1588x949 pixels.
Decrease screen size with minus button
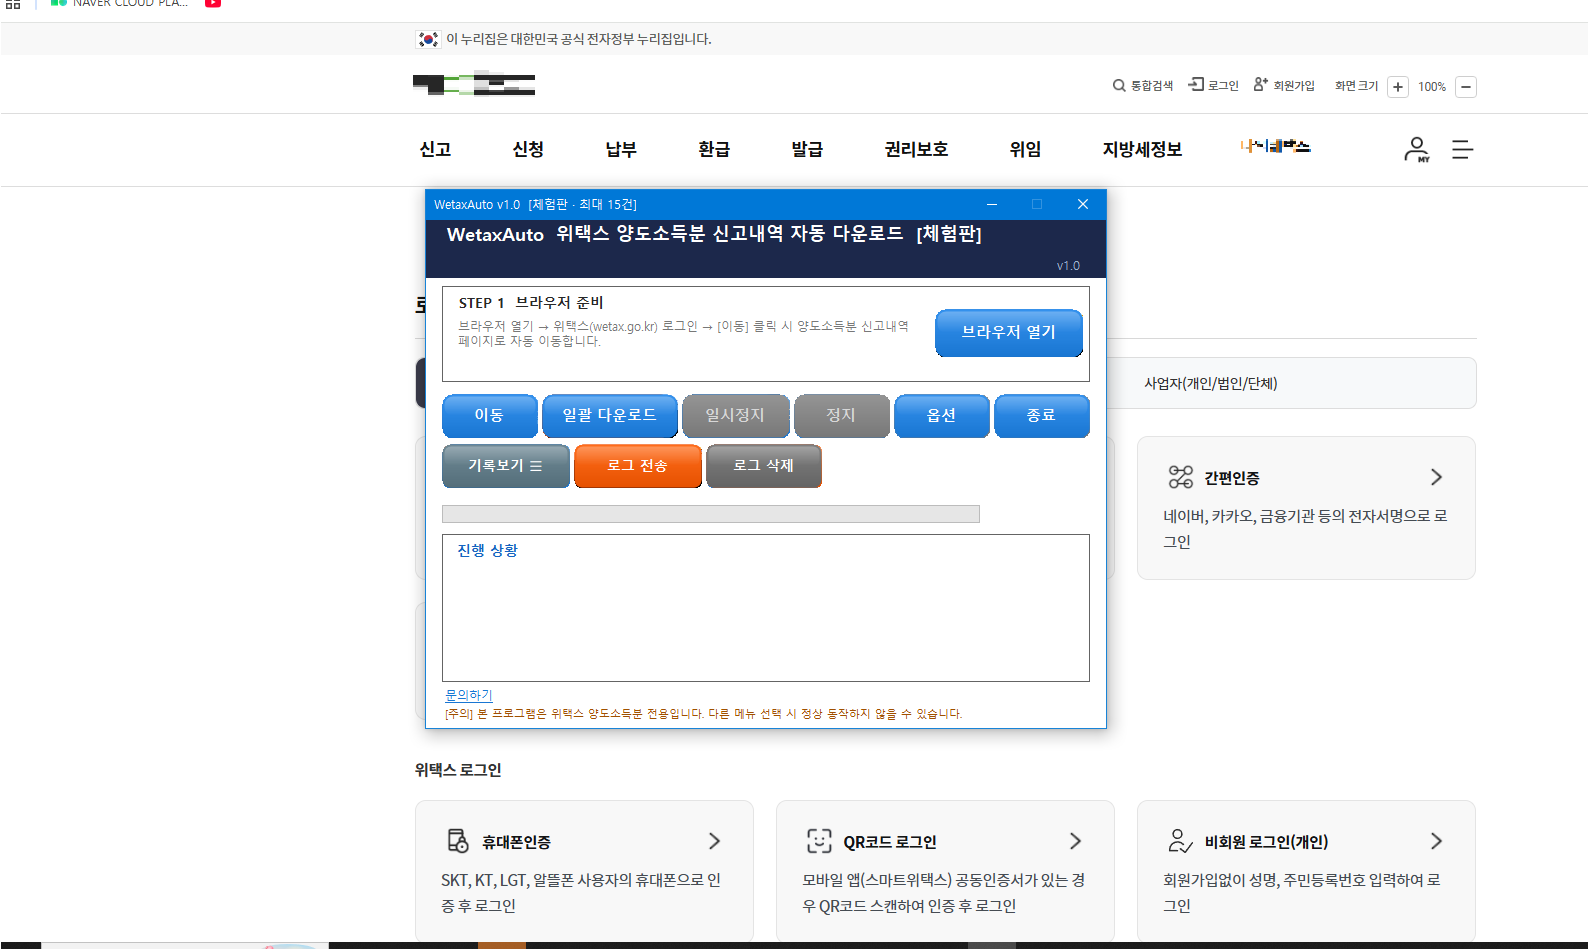1466,87
